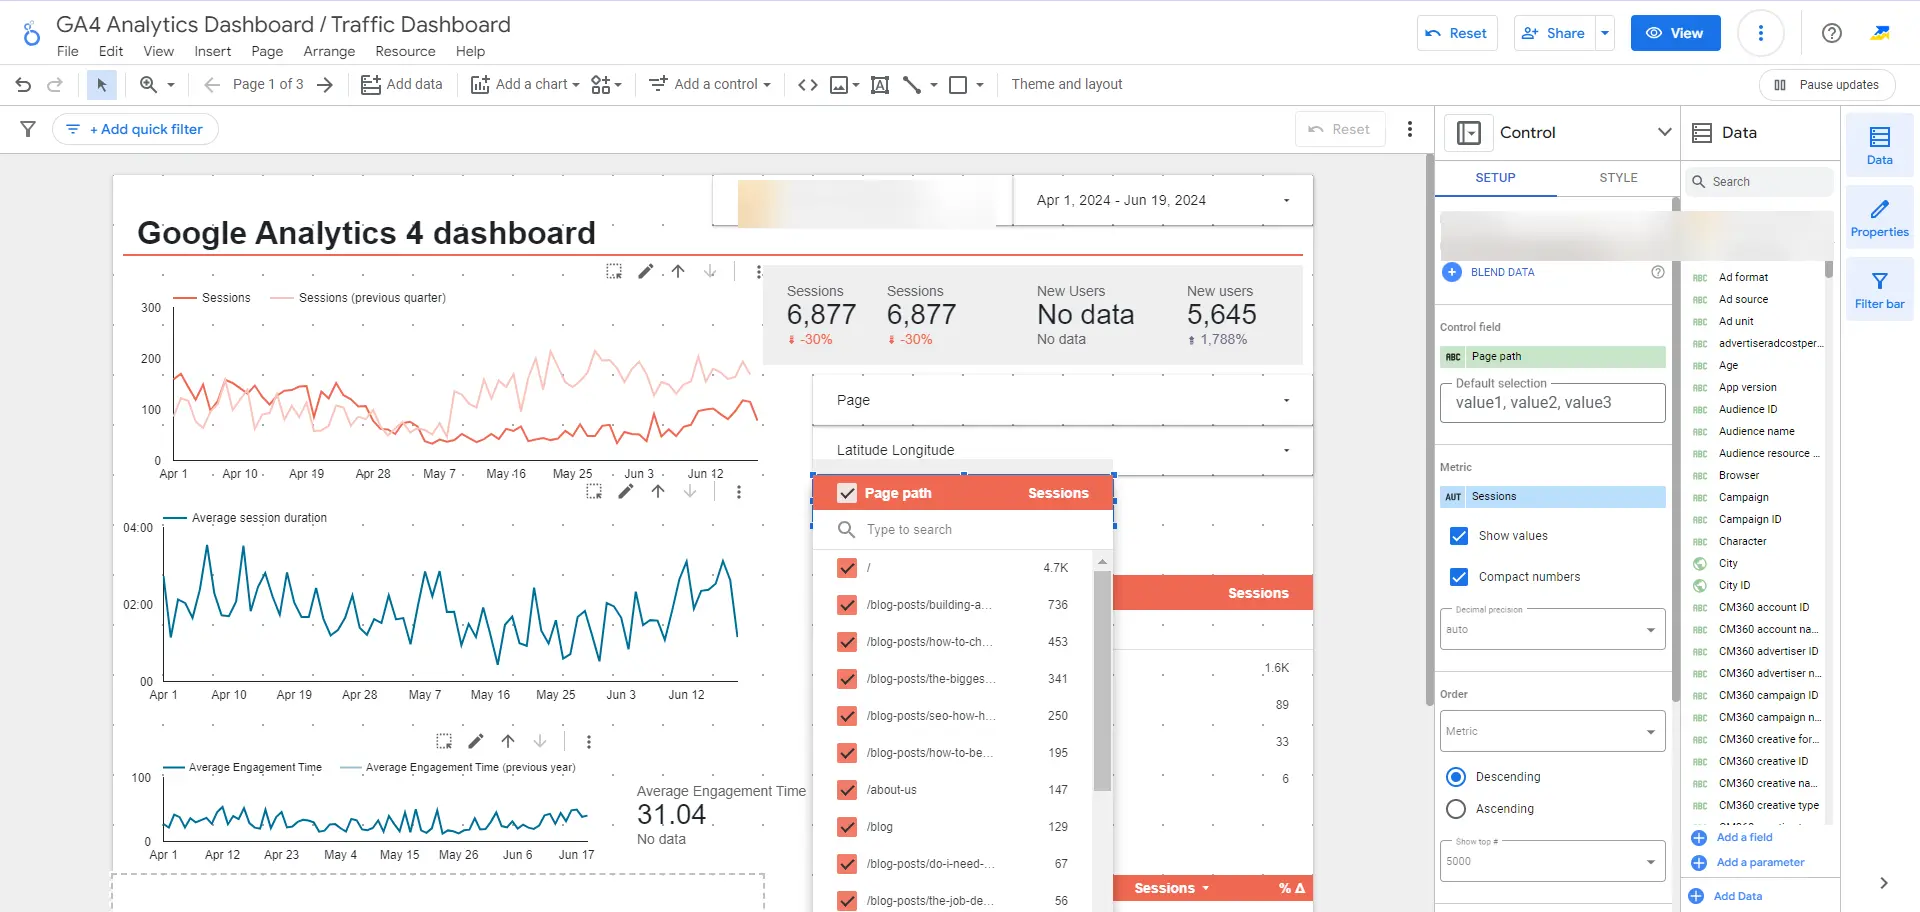1920x912 pixels.
Task: Open Add a control dropdown
Action: [710, 85]
